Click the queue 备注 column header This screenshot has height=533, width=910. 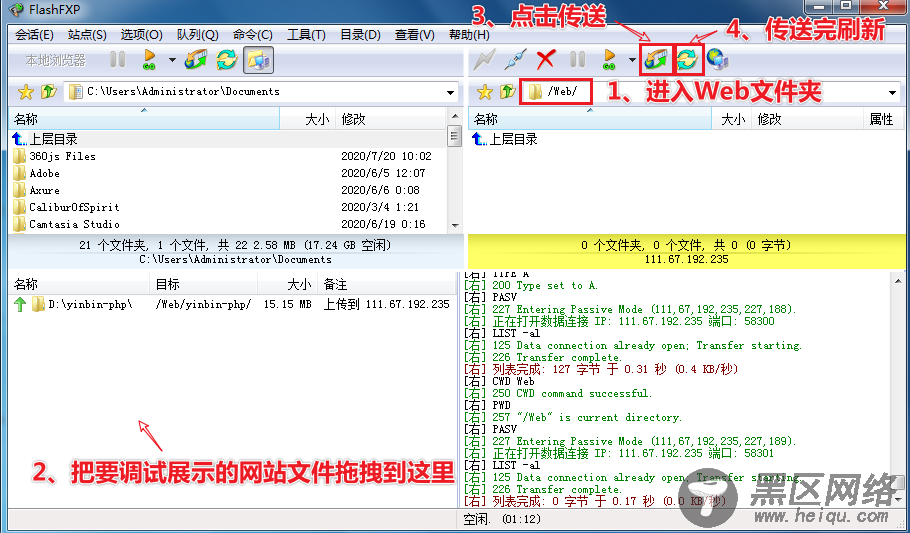click(387, 284)
